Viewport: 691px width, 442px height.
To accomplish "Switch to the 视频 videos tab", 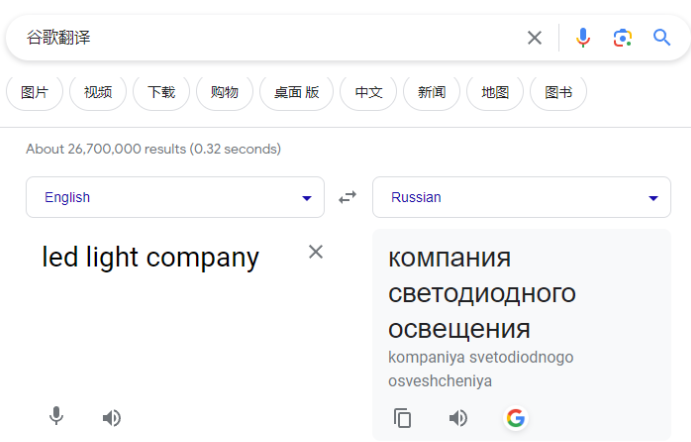I will coord(98,93).
